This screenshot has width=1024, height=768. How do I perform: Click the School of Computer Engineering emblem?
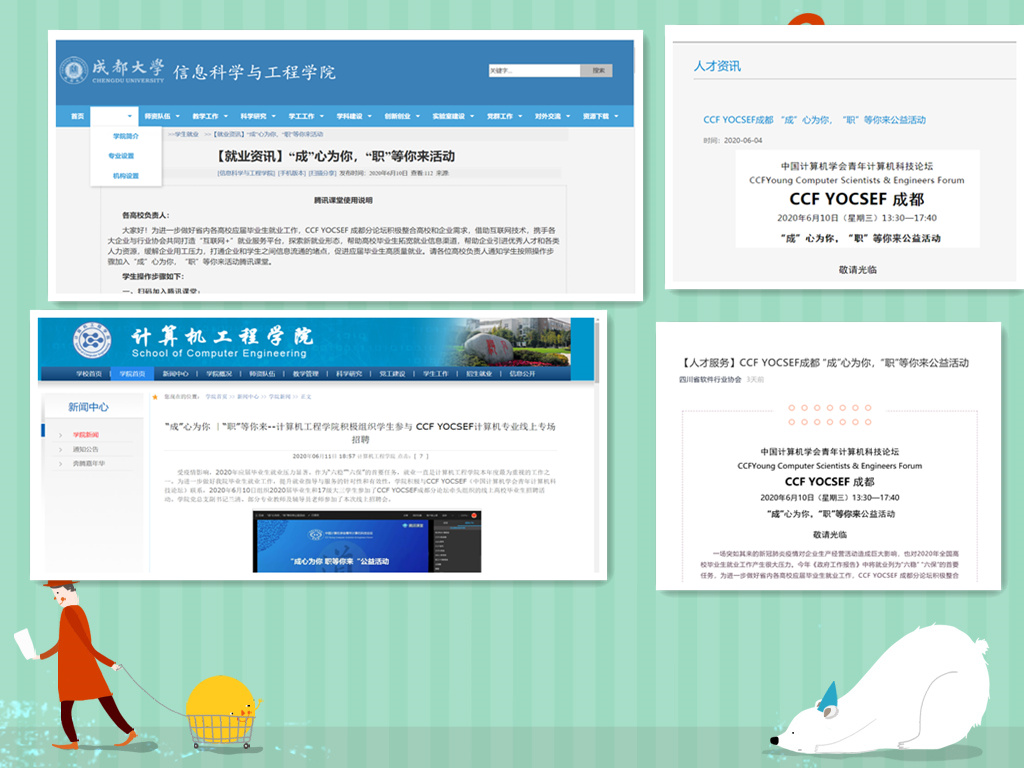tap(91, 341)
